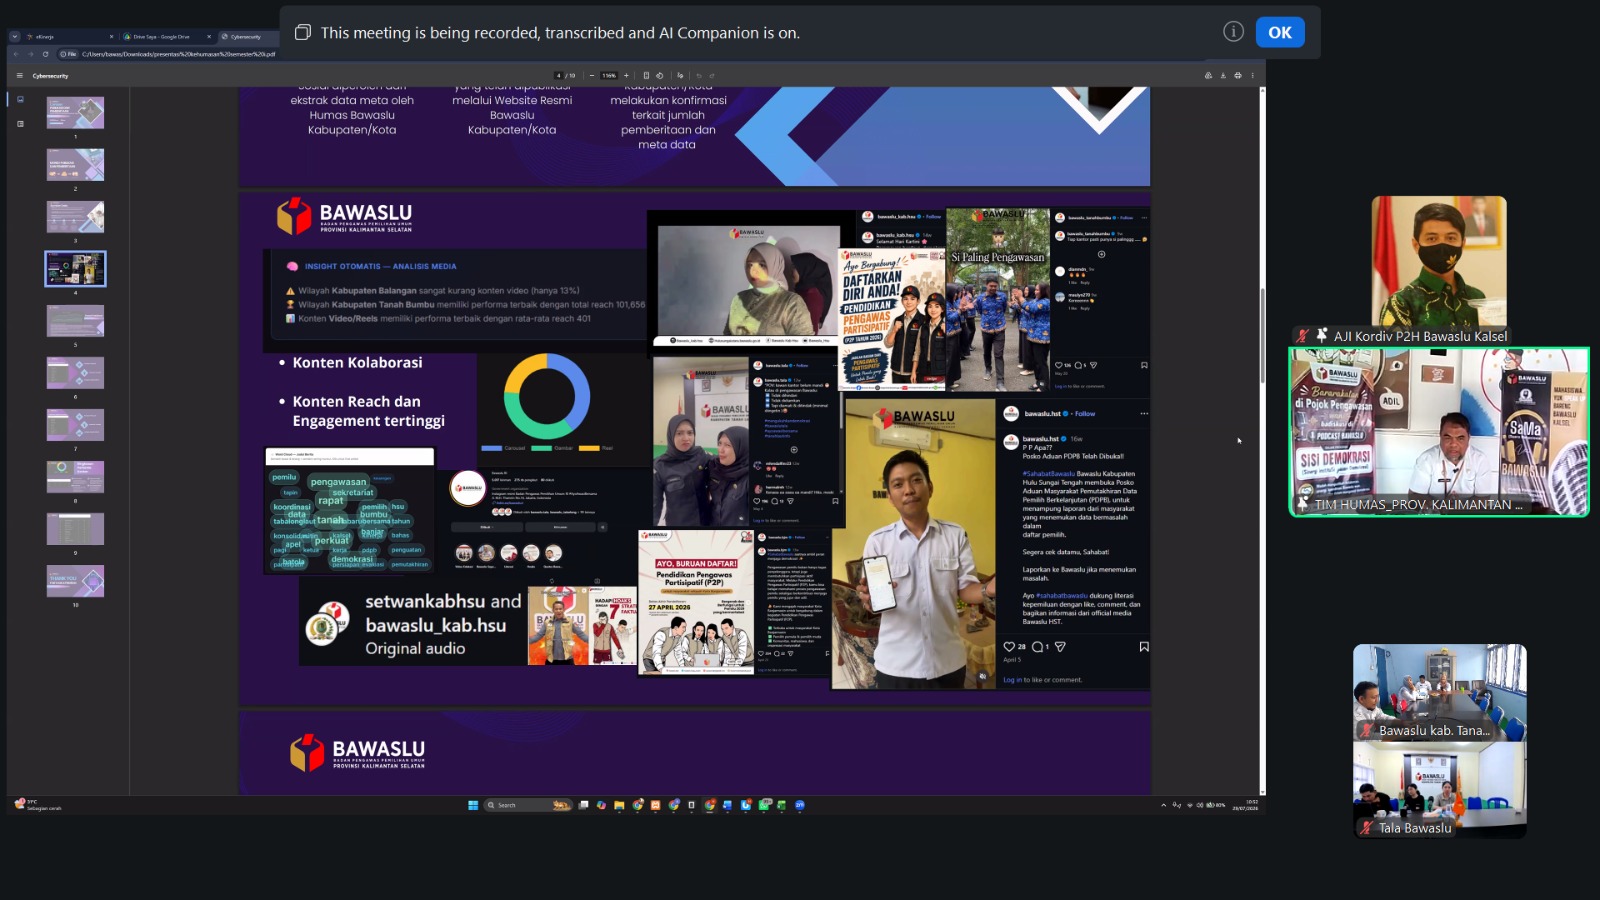1600x900 pixels.
Task: Open the browser tab search dropdown
Action: click(14, 37)
